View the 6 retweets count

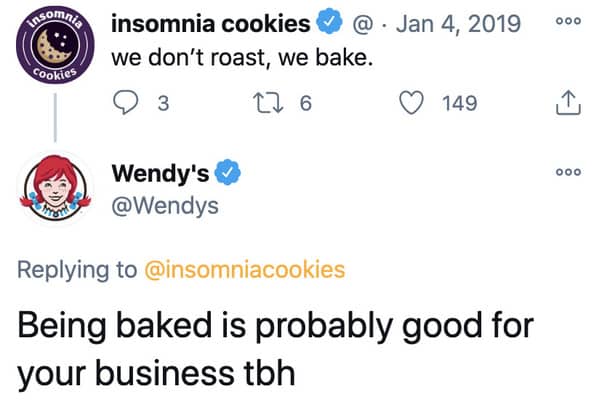pyautogui.click(x=306, y=103)
